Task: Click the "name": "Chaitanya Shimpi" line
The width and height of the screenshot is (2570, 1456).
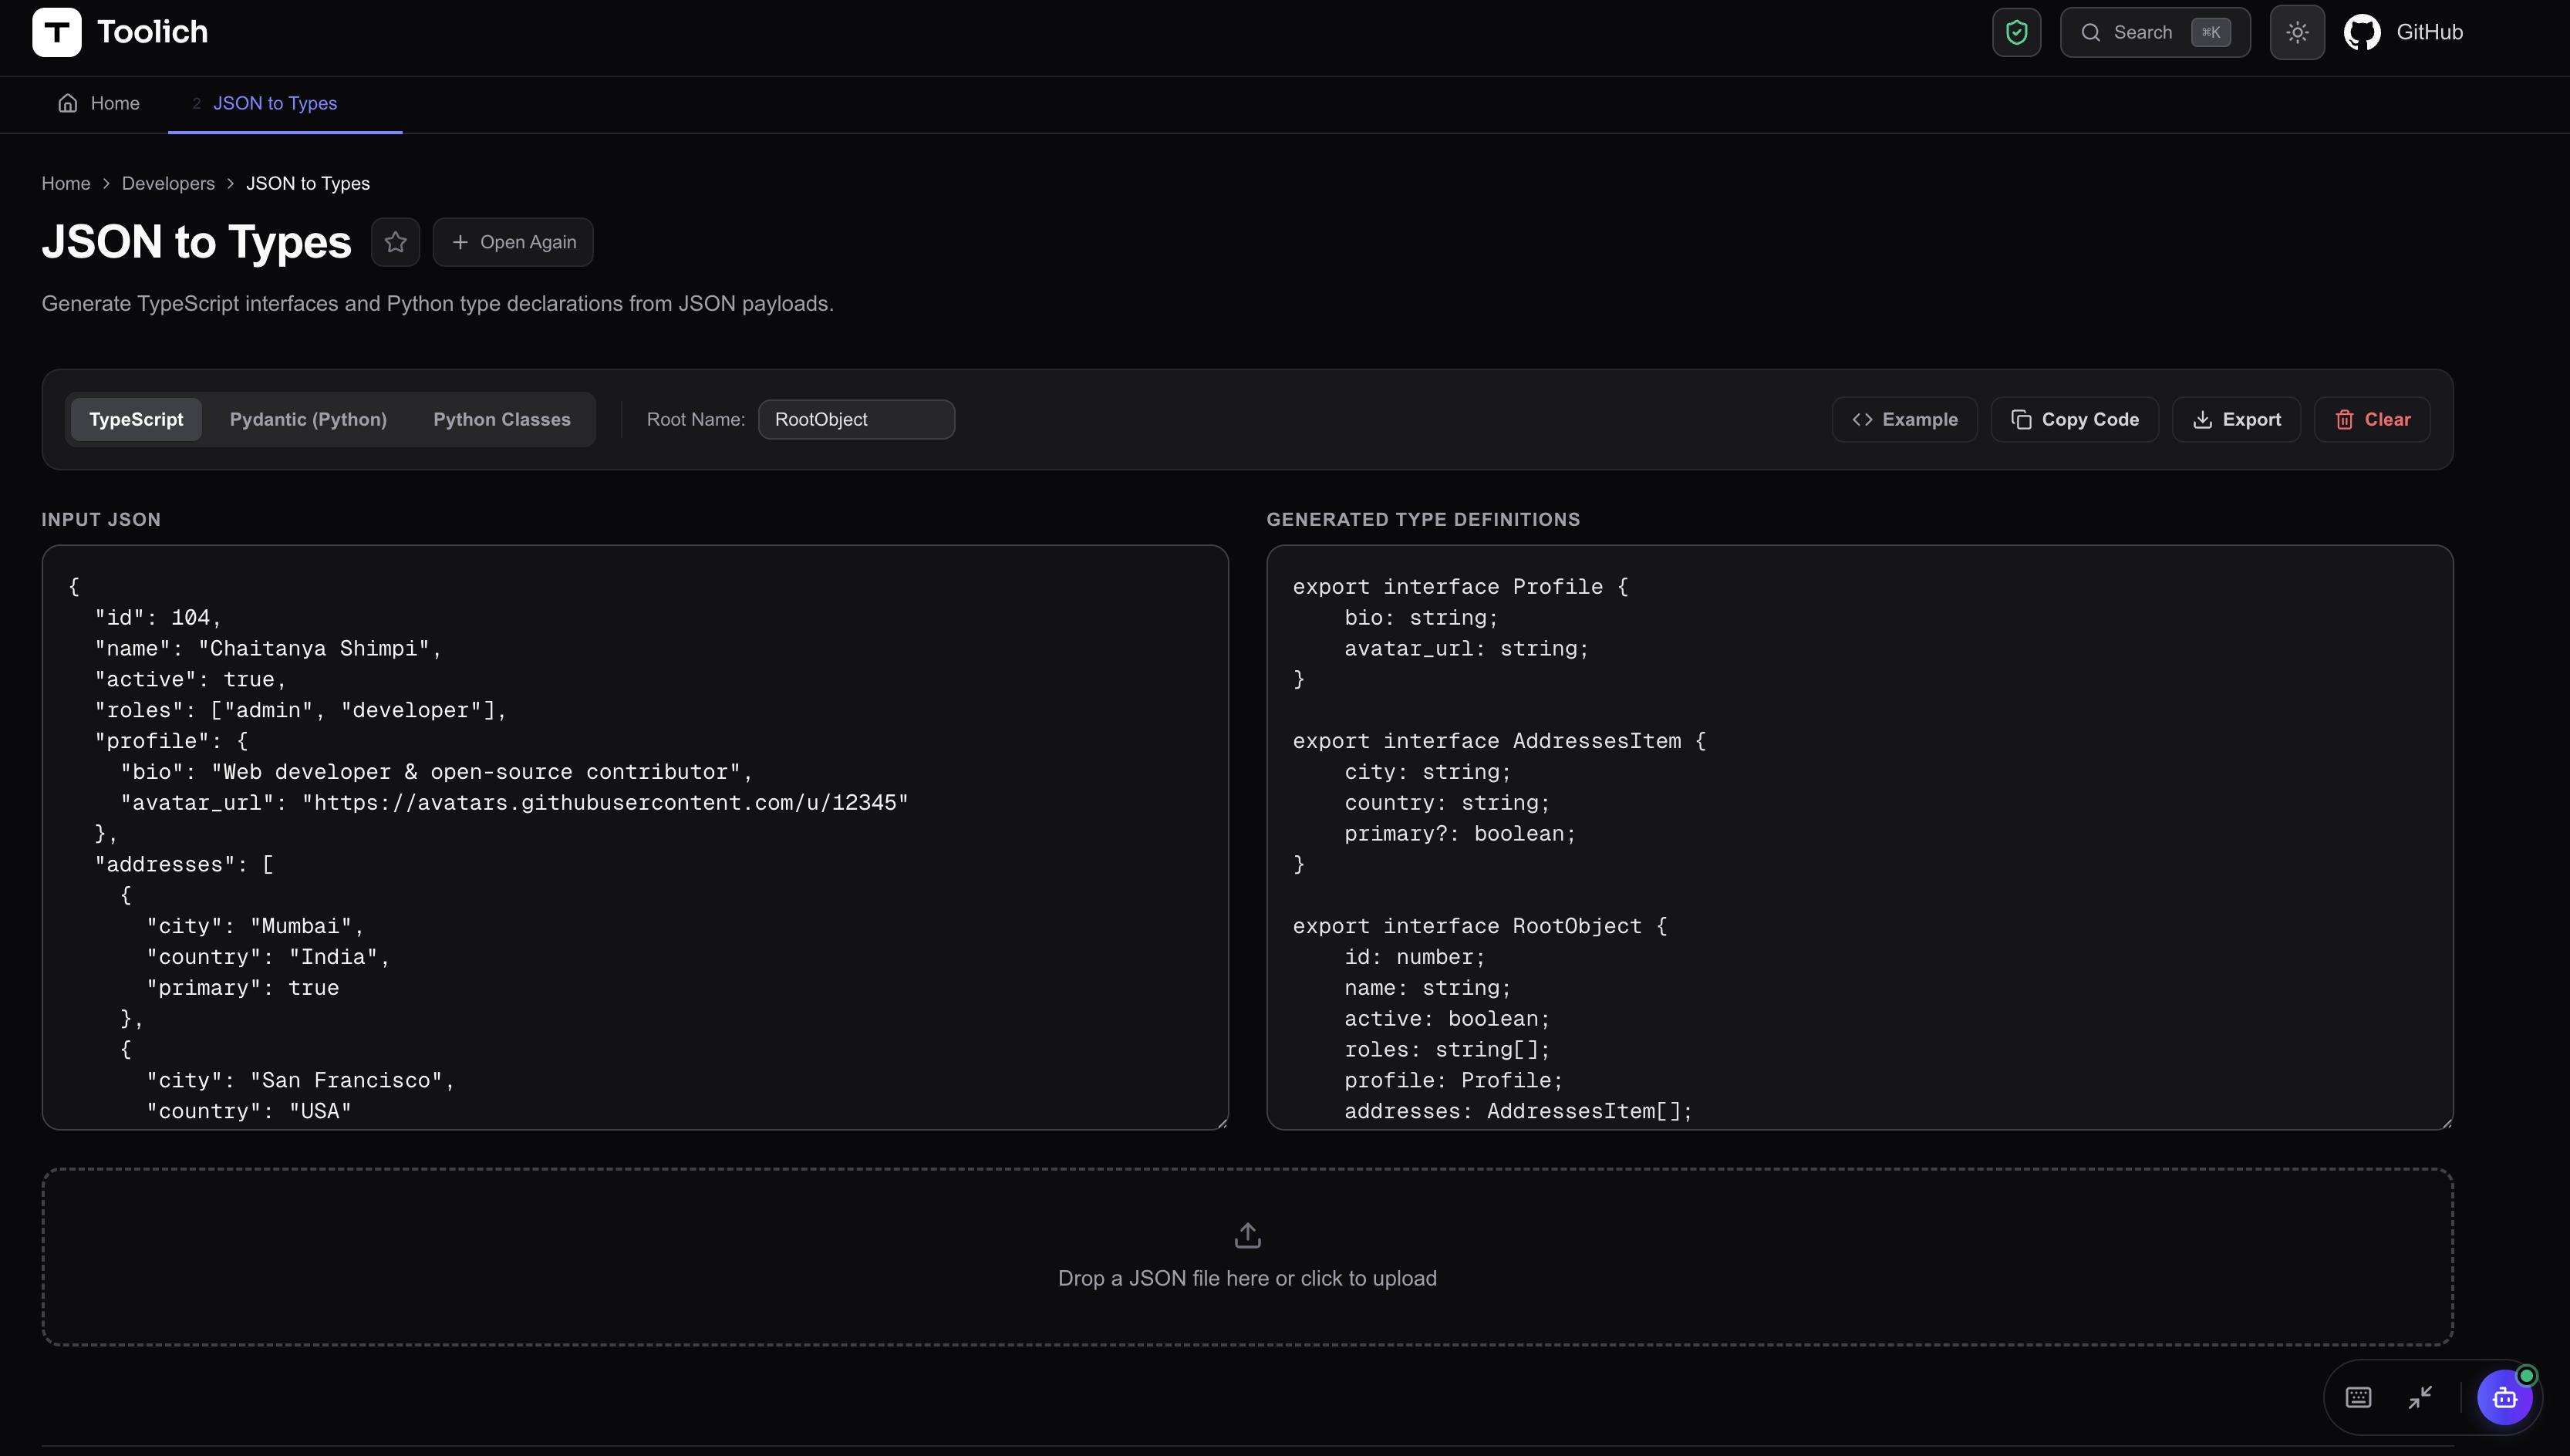Action: click(x=268, y=649)
